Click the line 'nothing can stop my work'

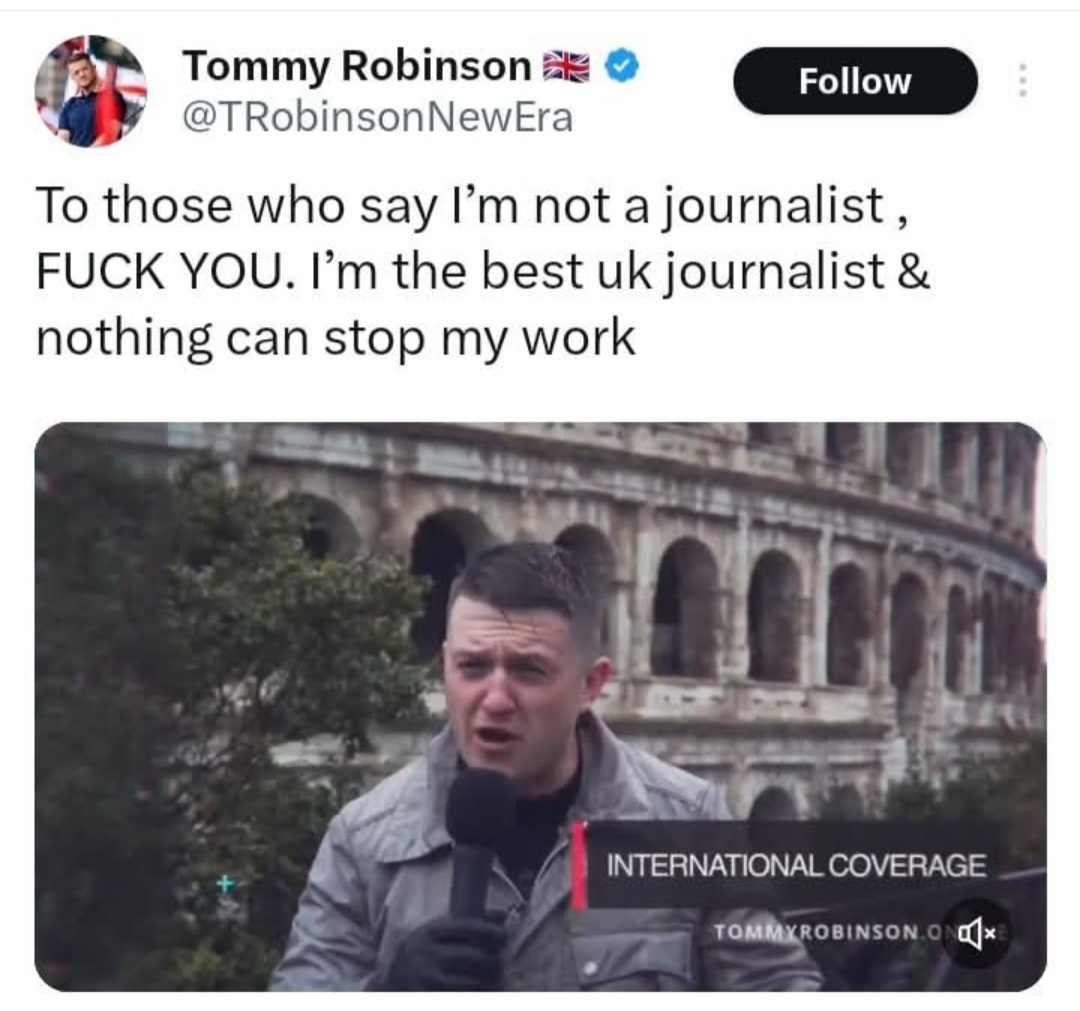click(335, 338)
